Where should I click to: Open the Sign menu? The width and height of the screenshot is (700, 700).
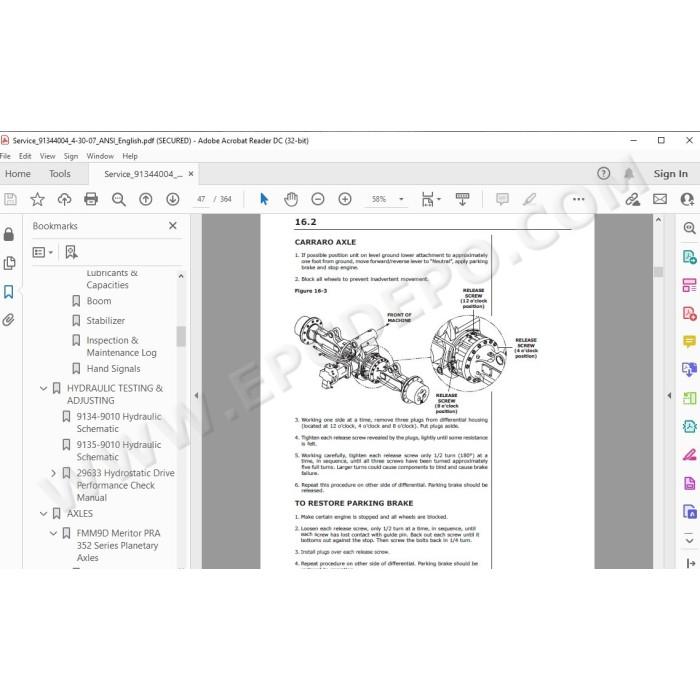point(71,156)
